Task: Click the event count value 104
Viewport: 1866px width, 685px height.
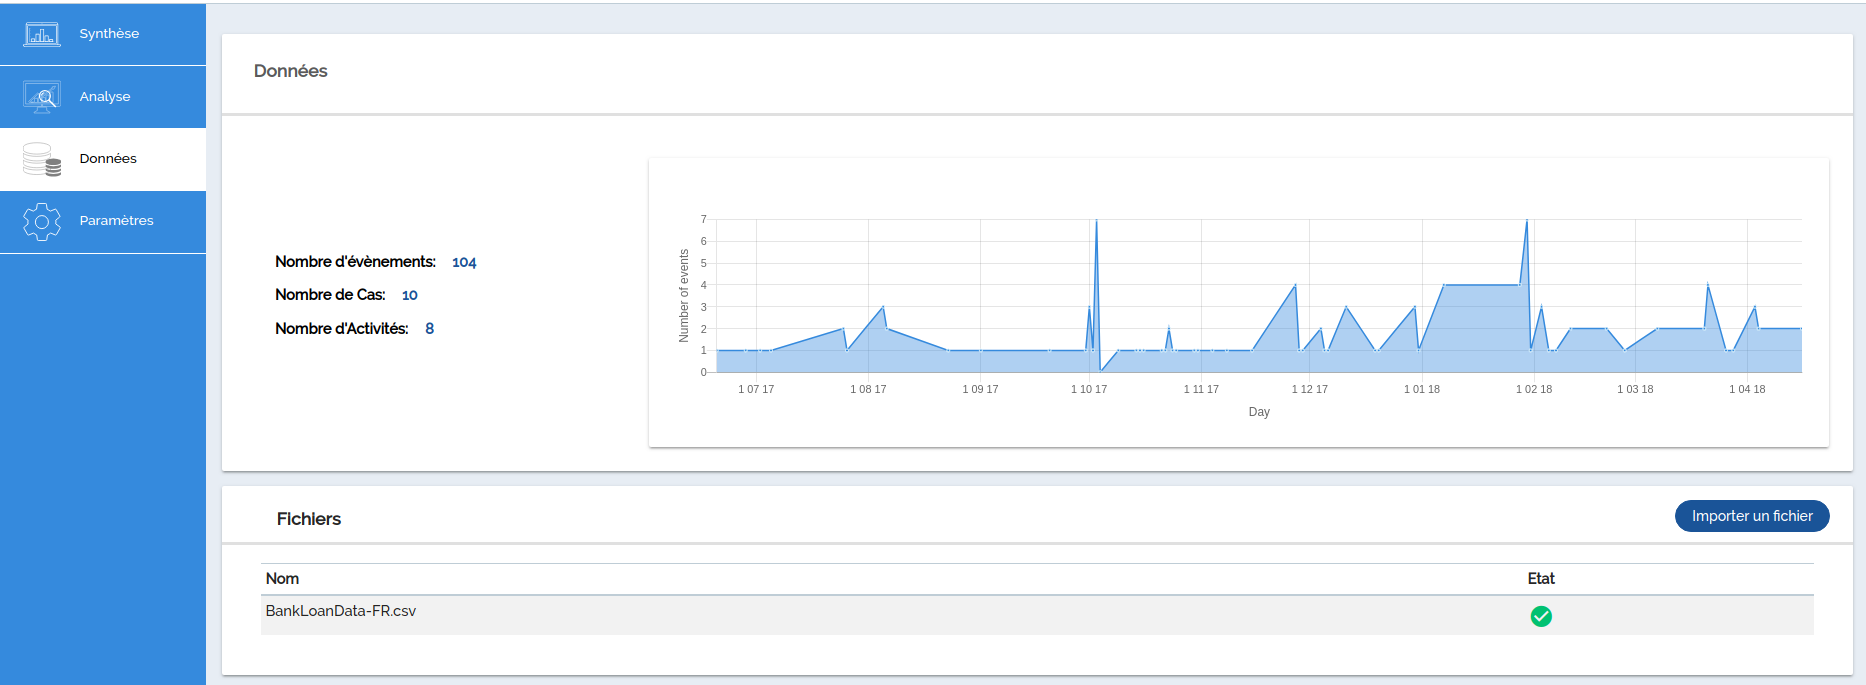Action: [x=464, y=262]
